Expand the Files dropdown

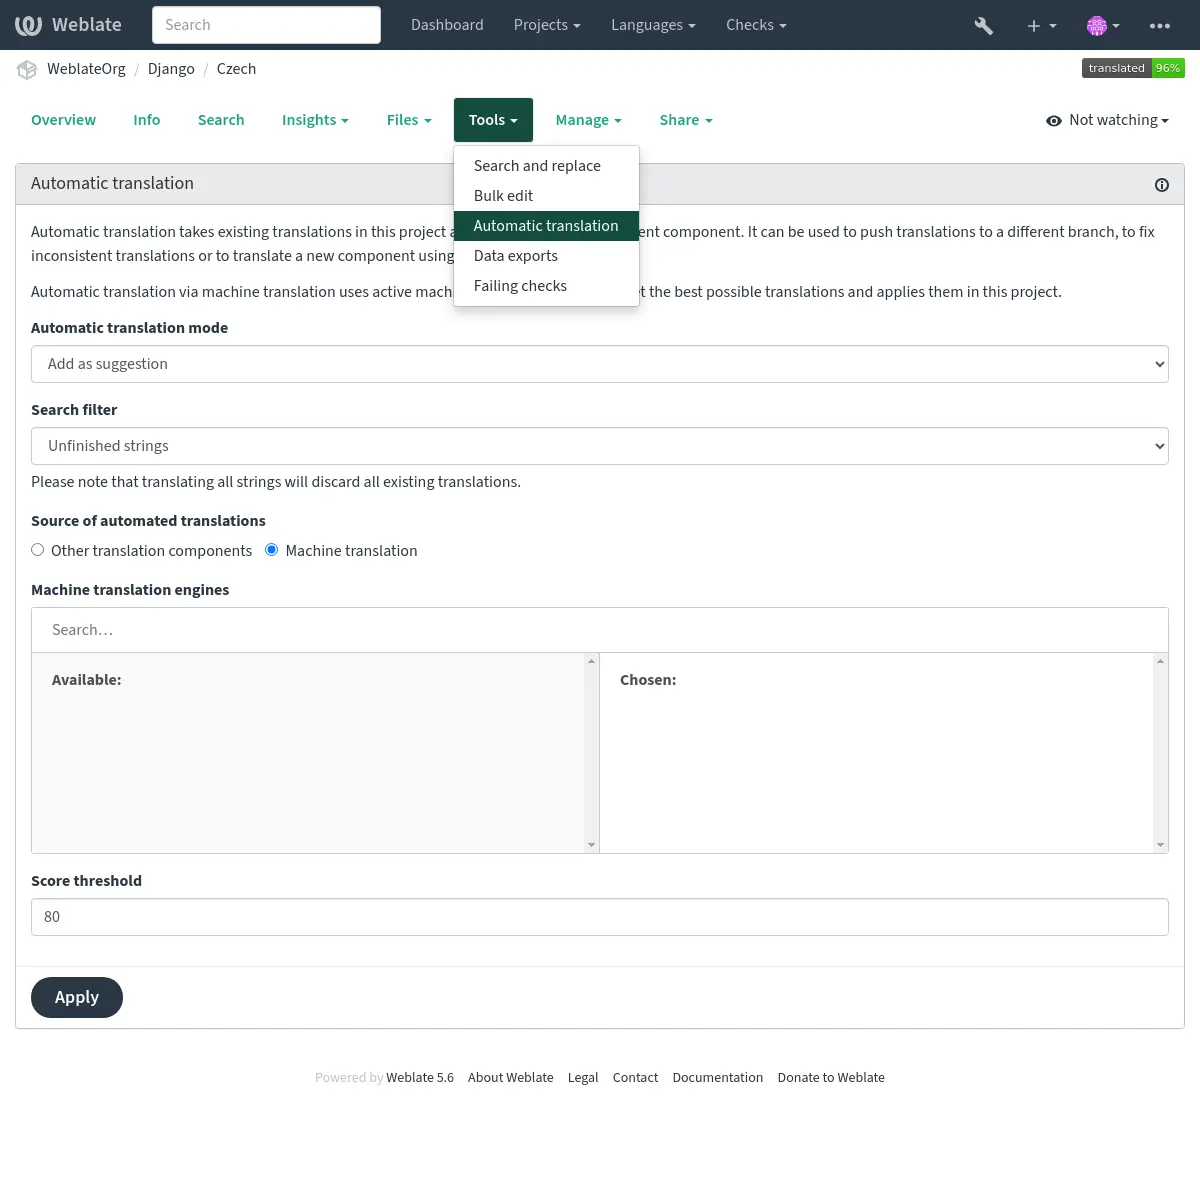(409, 120)
